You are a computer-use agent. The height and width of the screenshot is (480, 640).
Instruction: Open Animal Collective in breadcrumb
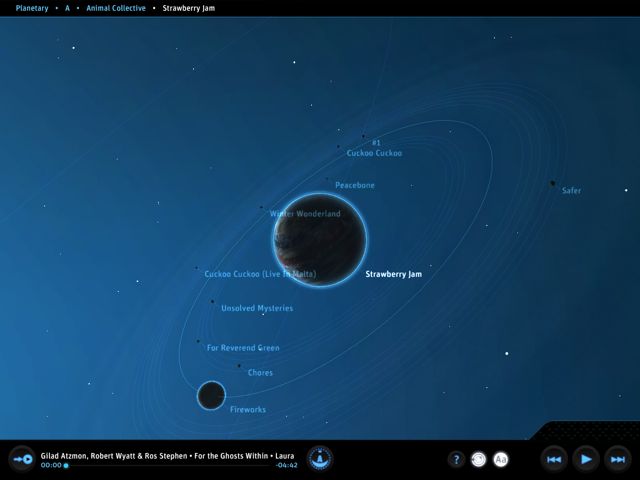[x=116, y=8]
